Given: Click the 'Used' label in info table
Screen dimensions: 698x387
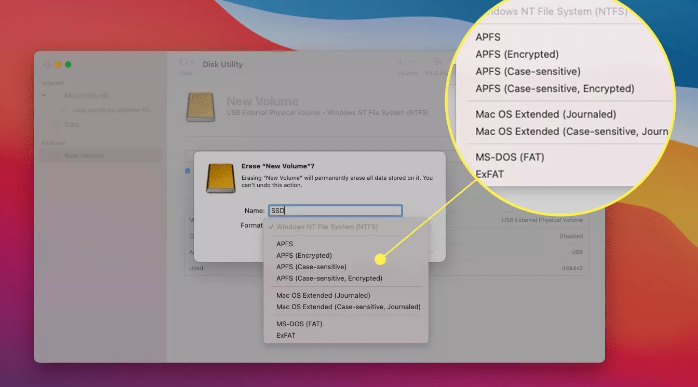Looking at the screenshot, I should (196, 268).
